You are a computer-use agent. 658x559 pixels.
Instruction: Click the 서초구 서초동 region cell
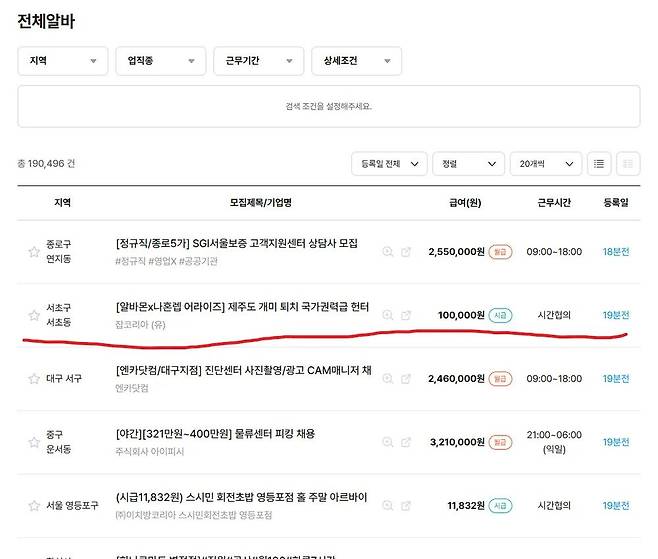(x=58, y=315)
